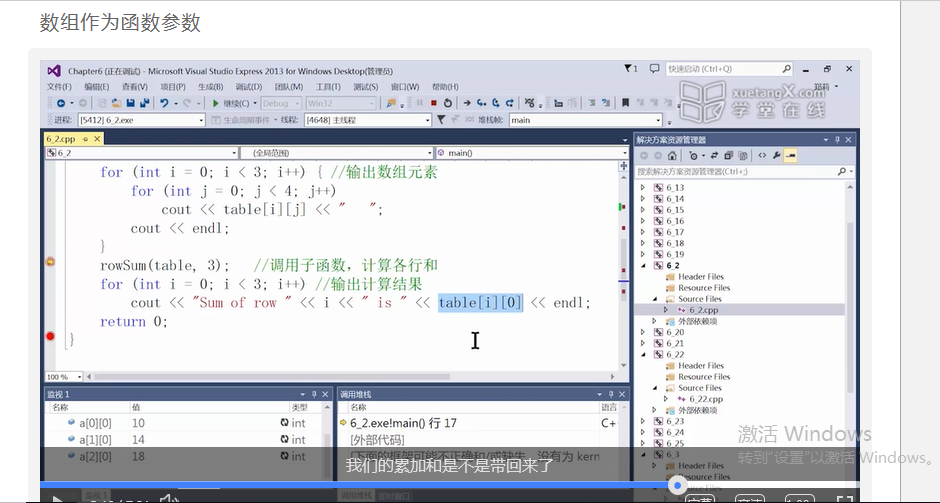Click the Step Out debug icon

510,103
